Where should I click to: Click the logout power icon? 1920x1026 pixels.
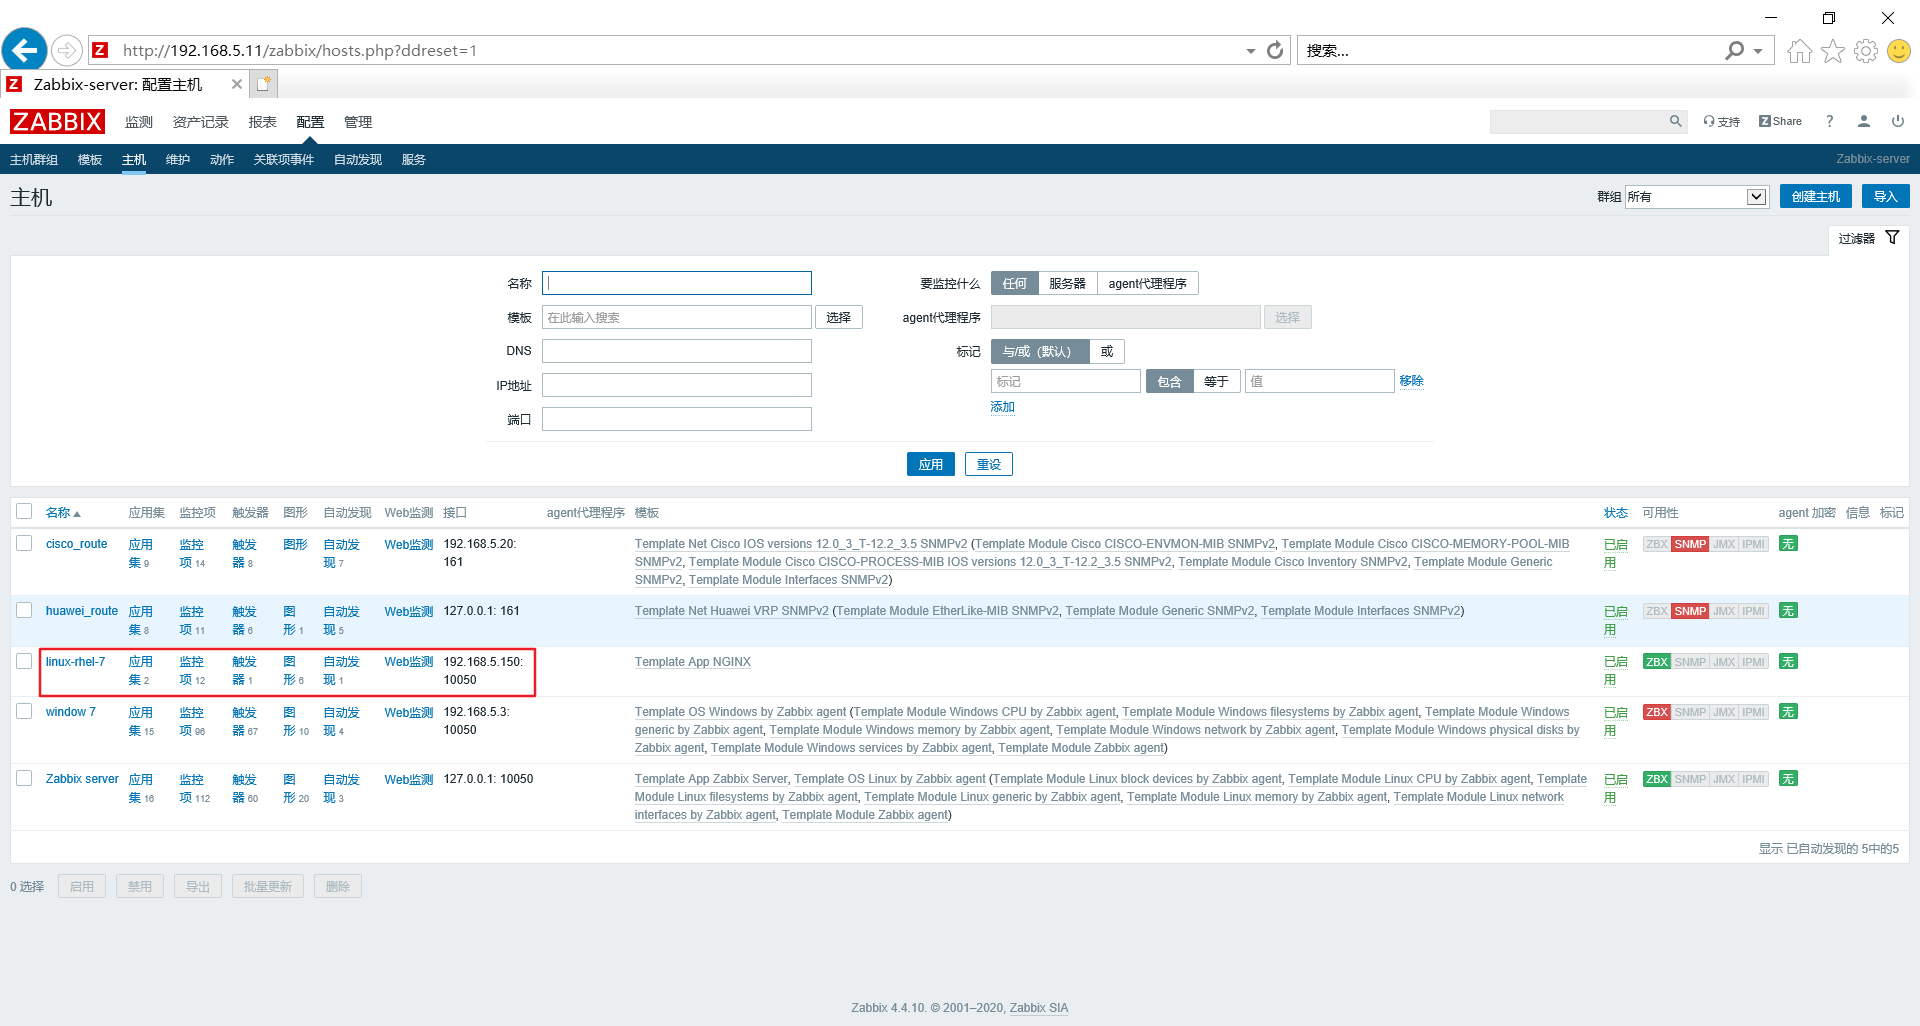click(x=1898, y=121)
